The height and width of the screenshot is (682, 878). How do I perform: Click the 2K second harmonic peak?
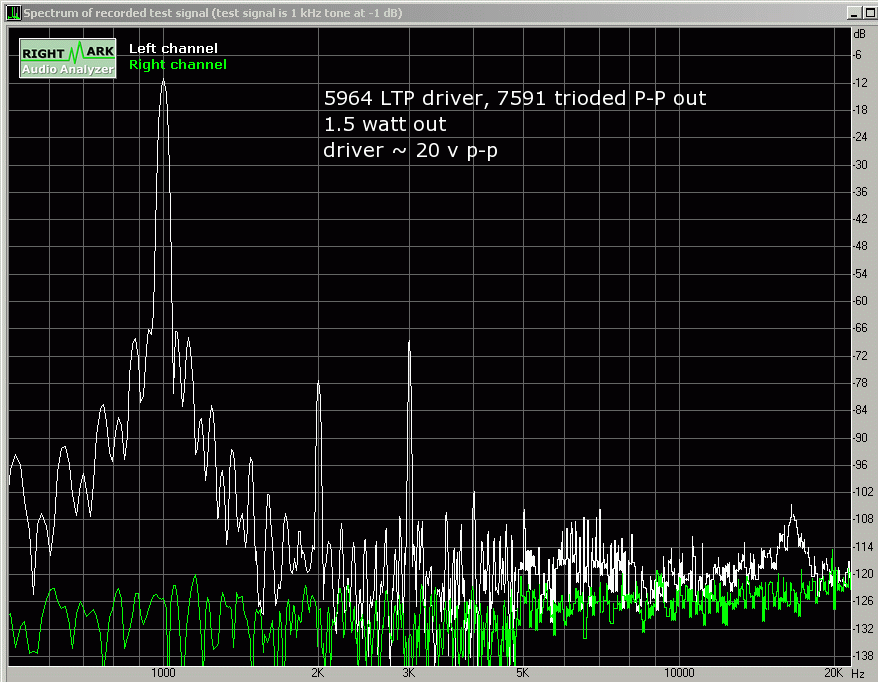319,382
